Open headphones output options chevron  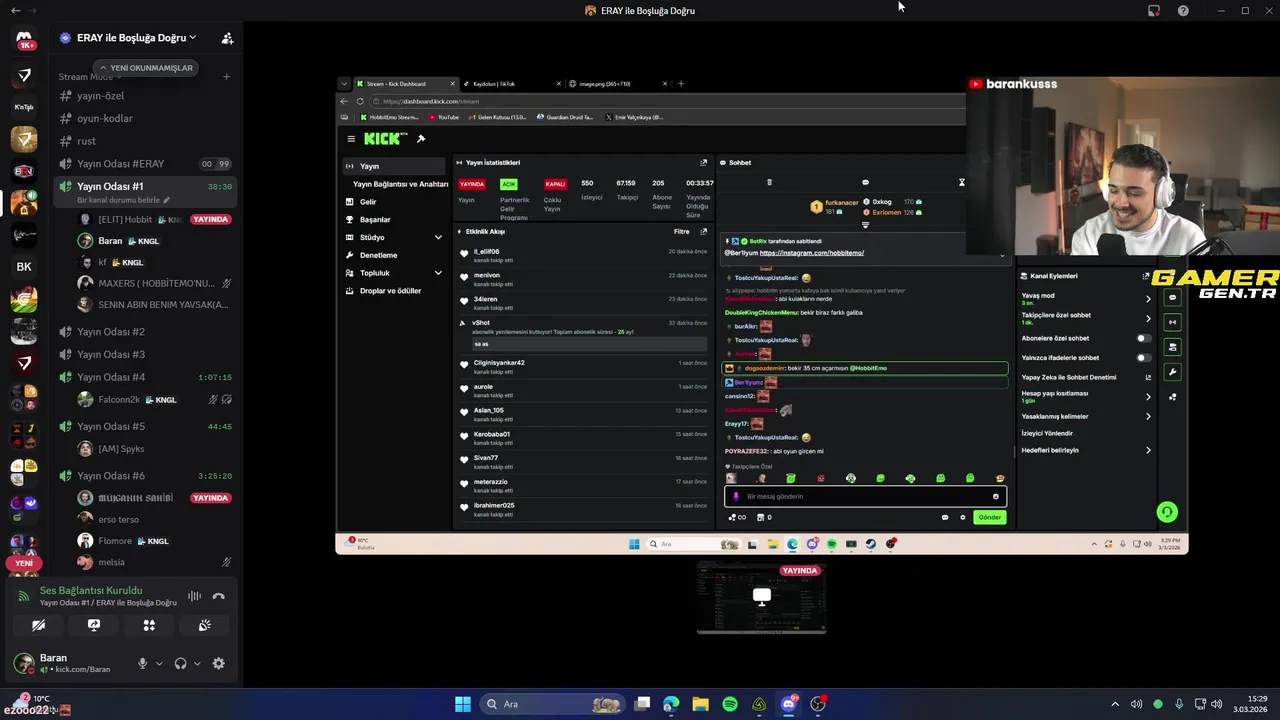click(197, 664)
